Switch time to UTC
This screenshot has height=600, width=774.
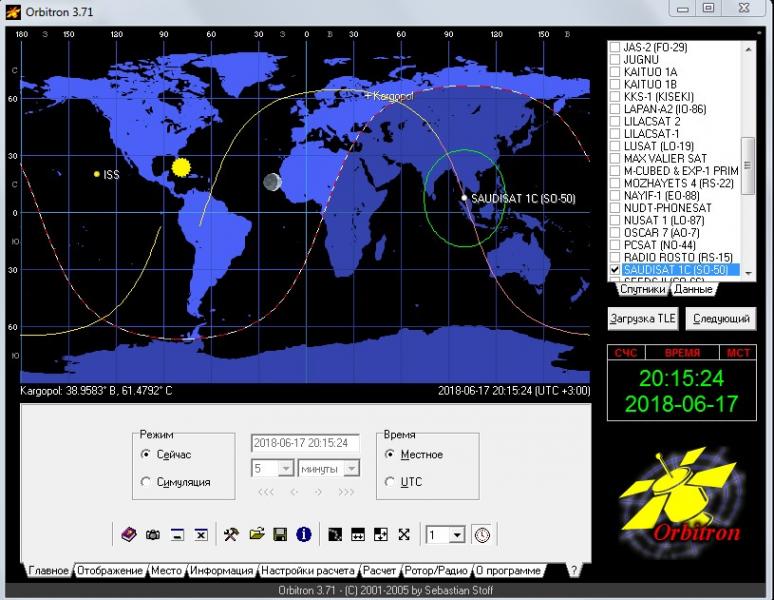pos(390,482)
